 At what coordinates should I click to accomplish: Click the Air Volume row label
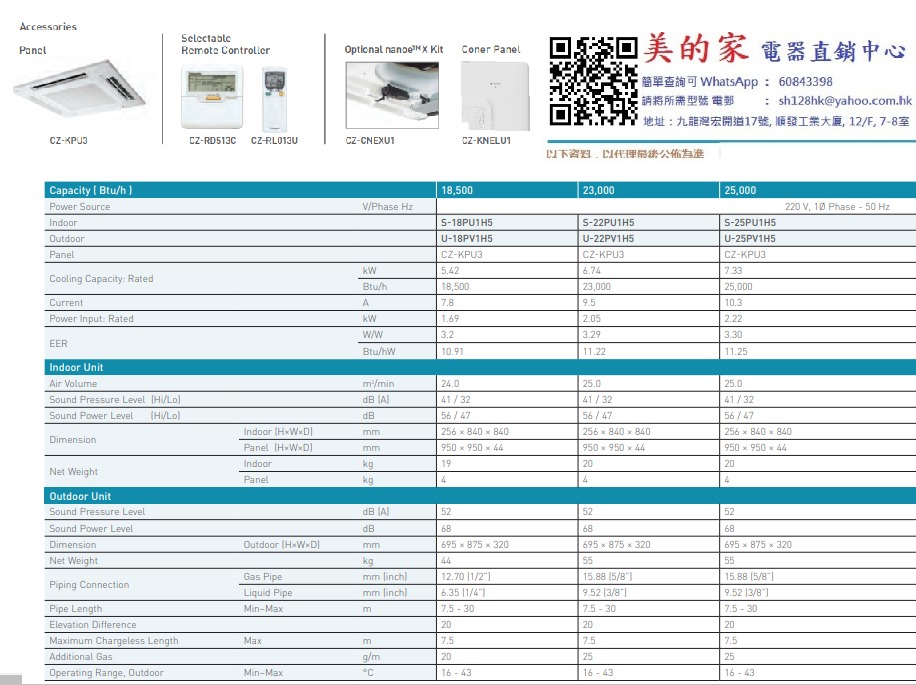pos(73,384)
